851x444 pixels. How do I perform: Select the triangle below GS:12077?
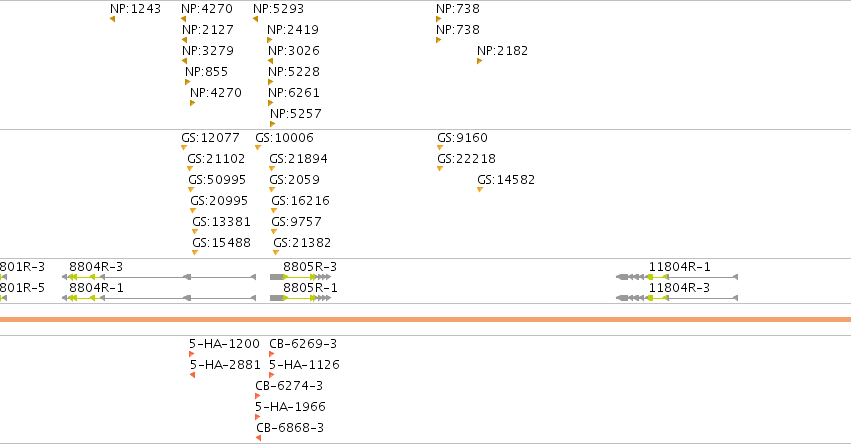tap(184, 148)
